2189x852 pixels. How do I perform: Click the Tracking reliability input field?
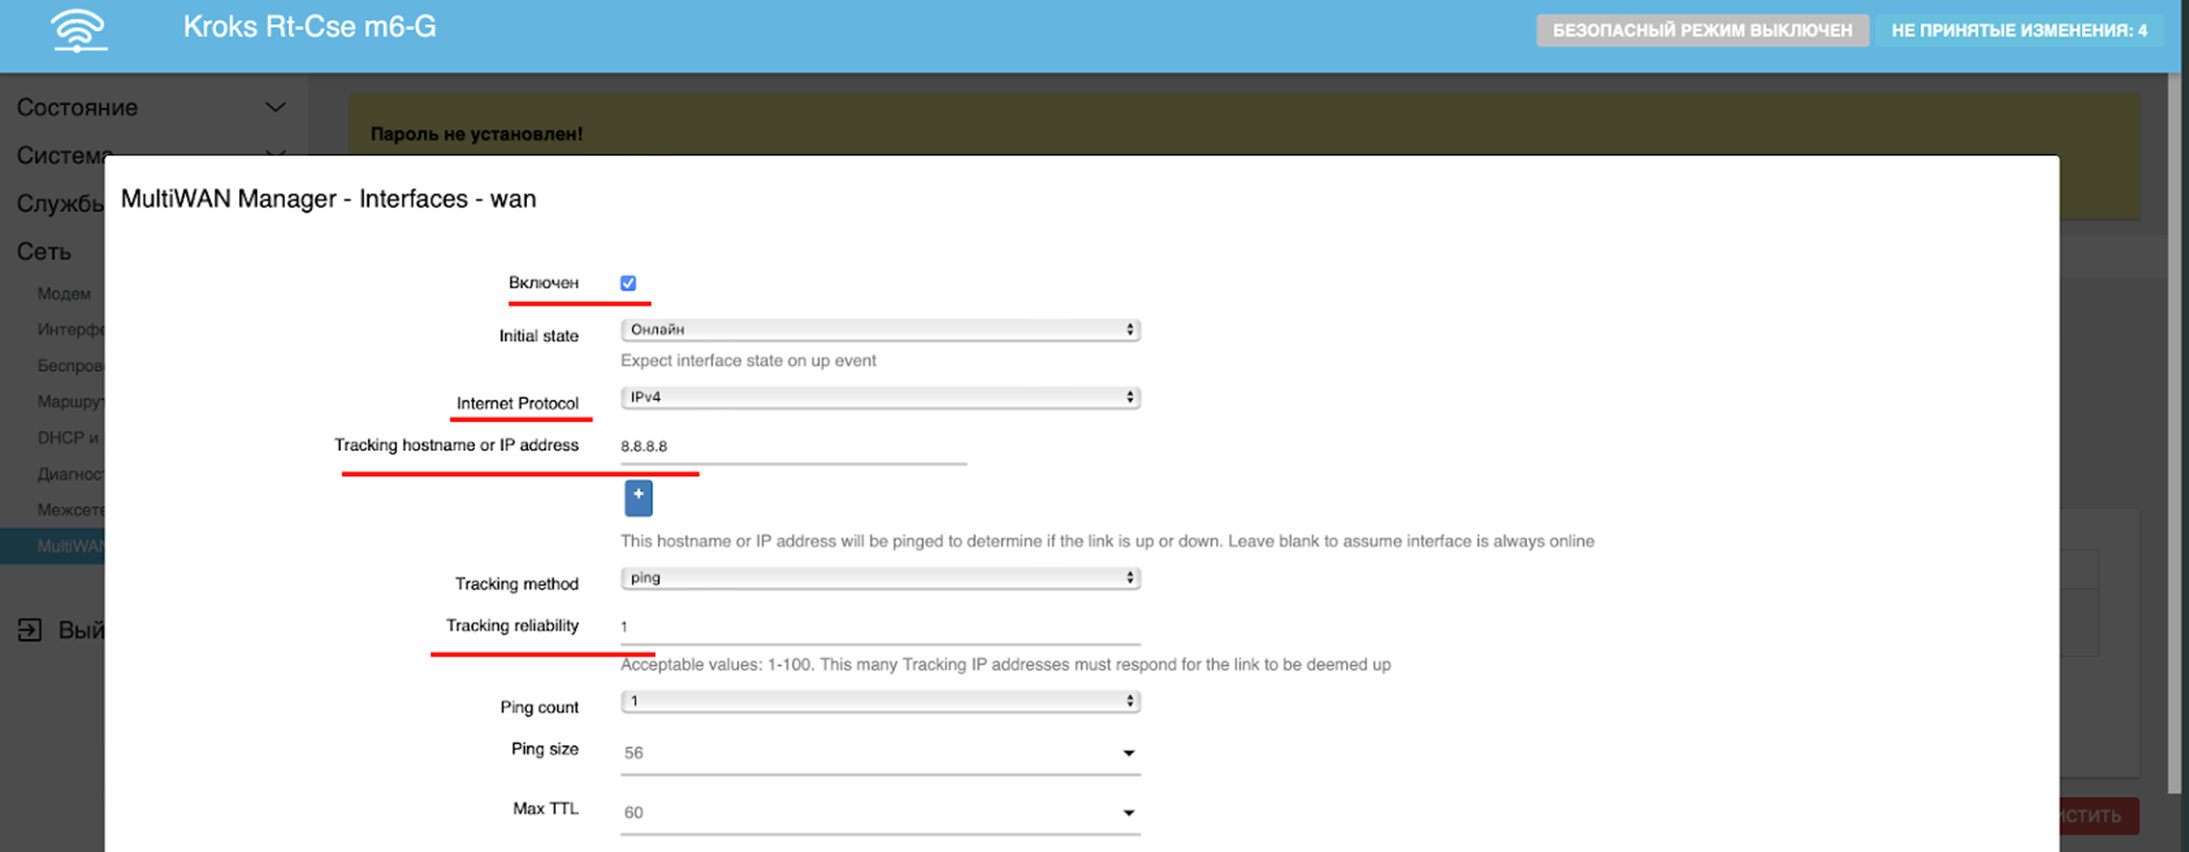coord(879,627)
